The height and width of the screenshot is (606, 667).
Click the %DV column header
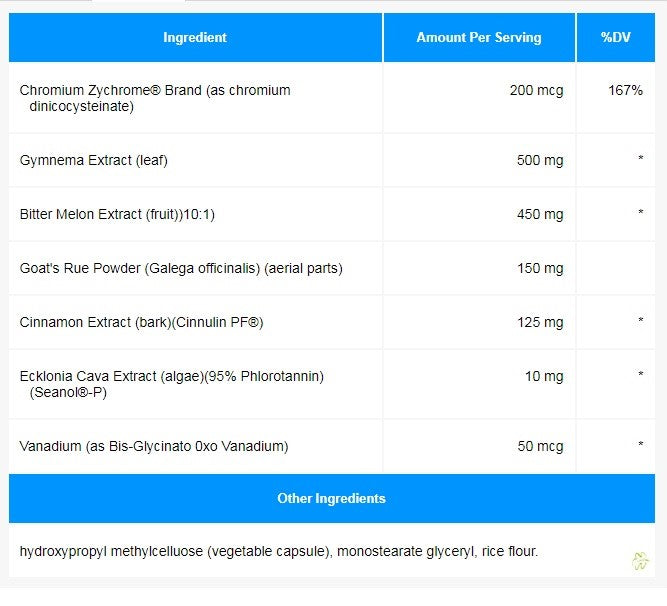click(x=614, y=38)
